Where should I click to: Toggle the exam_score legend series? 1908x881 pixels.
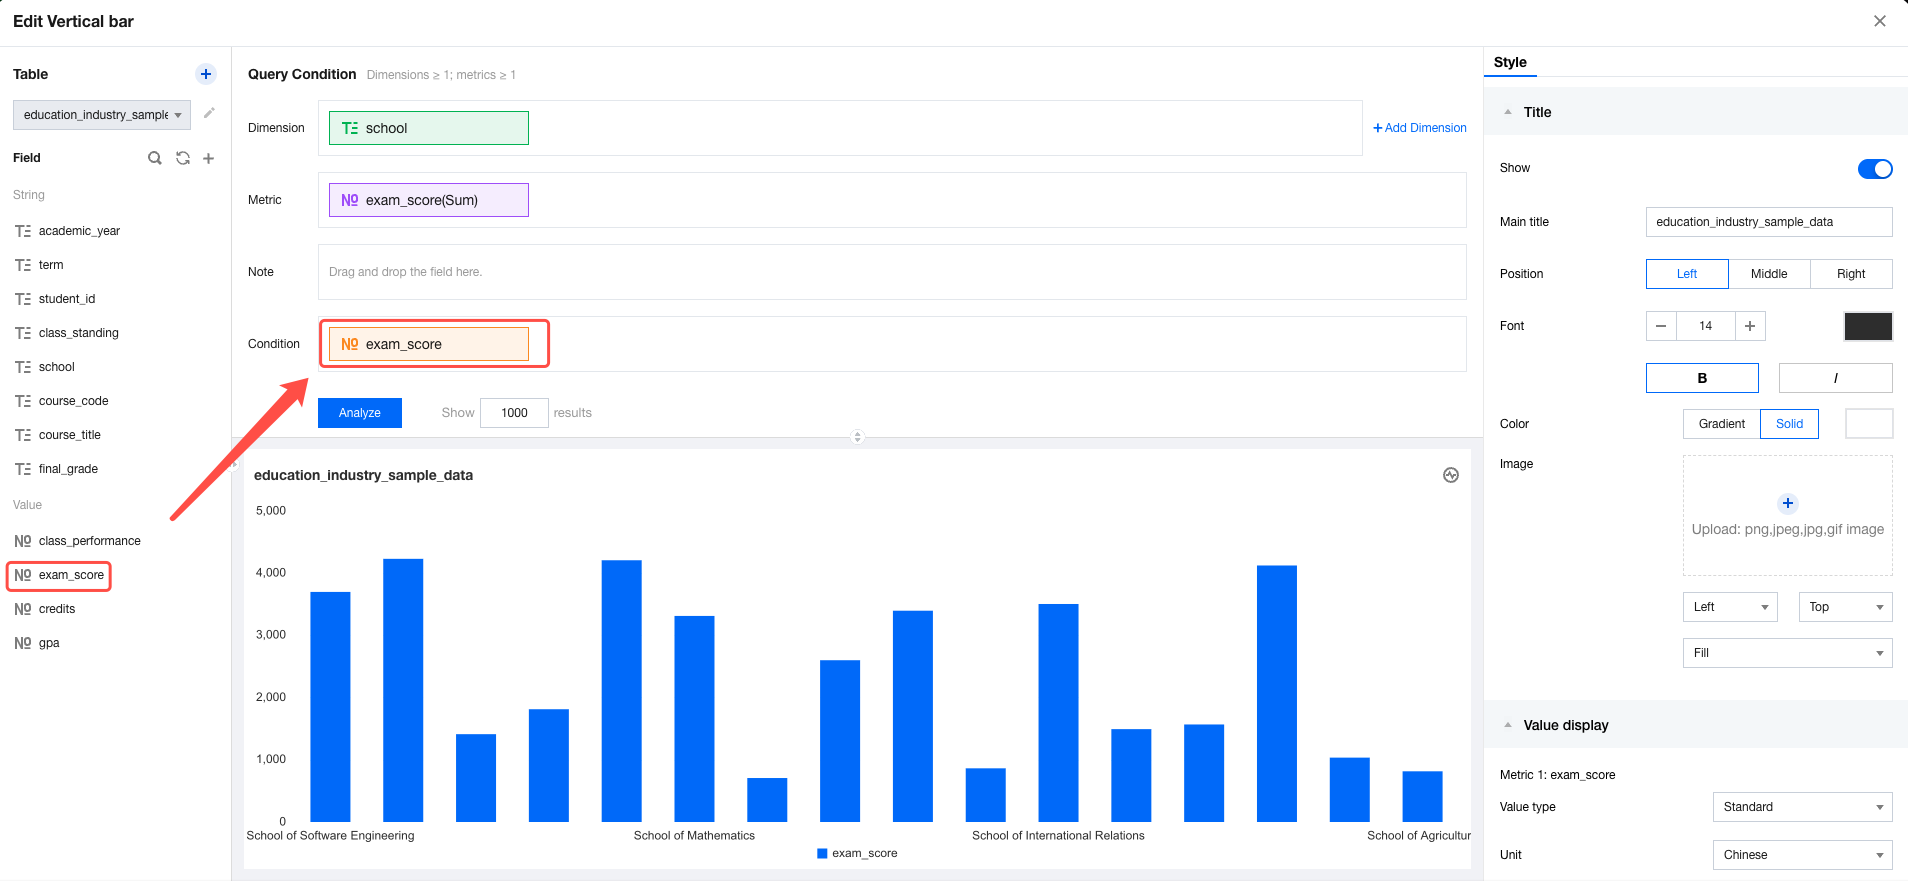click(857, 853)
